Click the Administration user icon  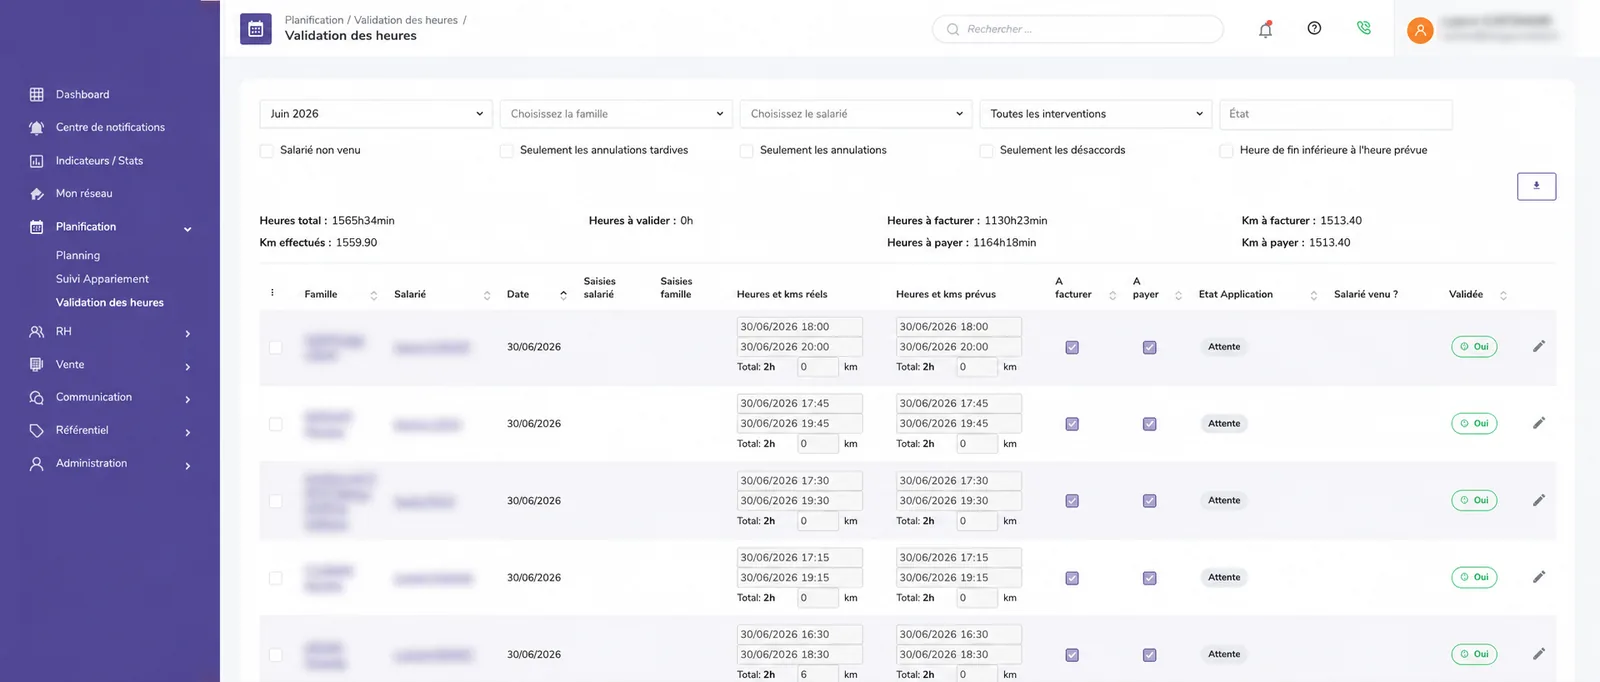point(37,464)
